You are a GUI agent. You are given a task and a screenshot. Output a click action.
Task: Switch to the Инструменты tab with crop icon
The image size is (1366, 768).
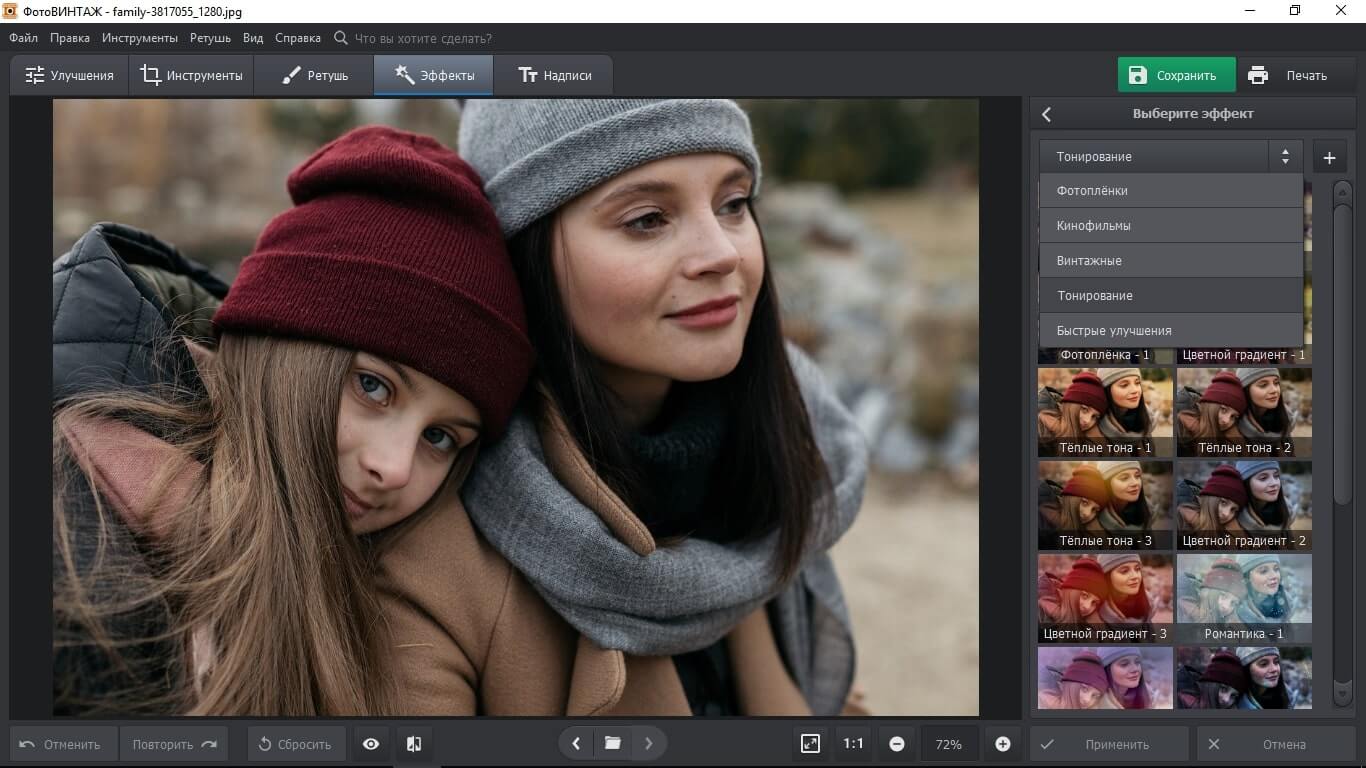tap(191, 75)
